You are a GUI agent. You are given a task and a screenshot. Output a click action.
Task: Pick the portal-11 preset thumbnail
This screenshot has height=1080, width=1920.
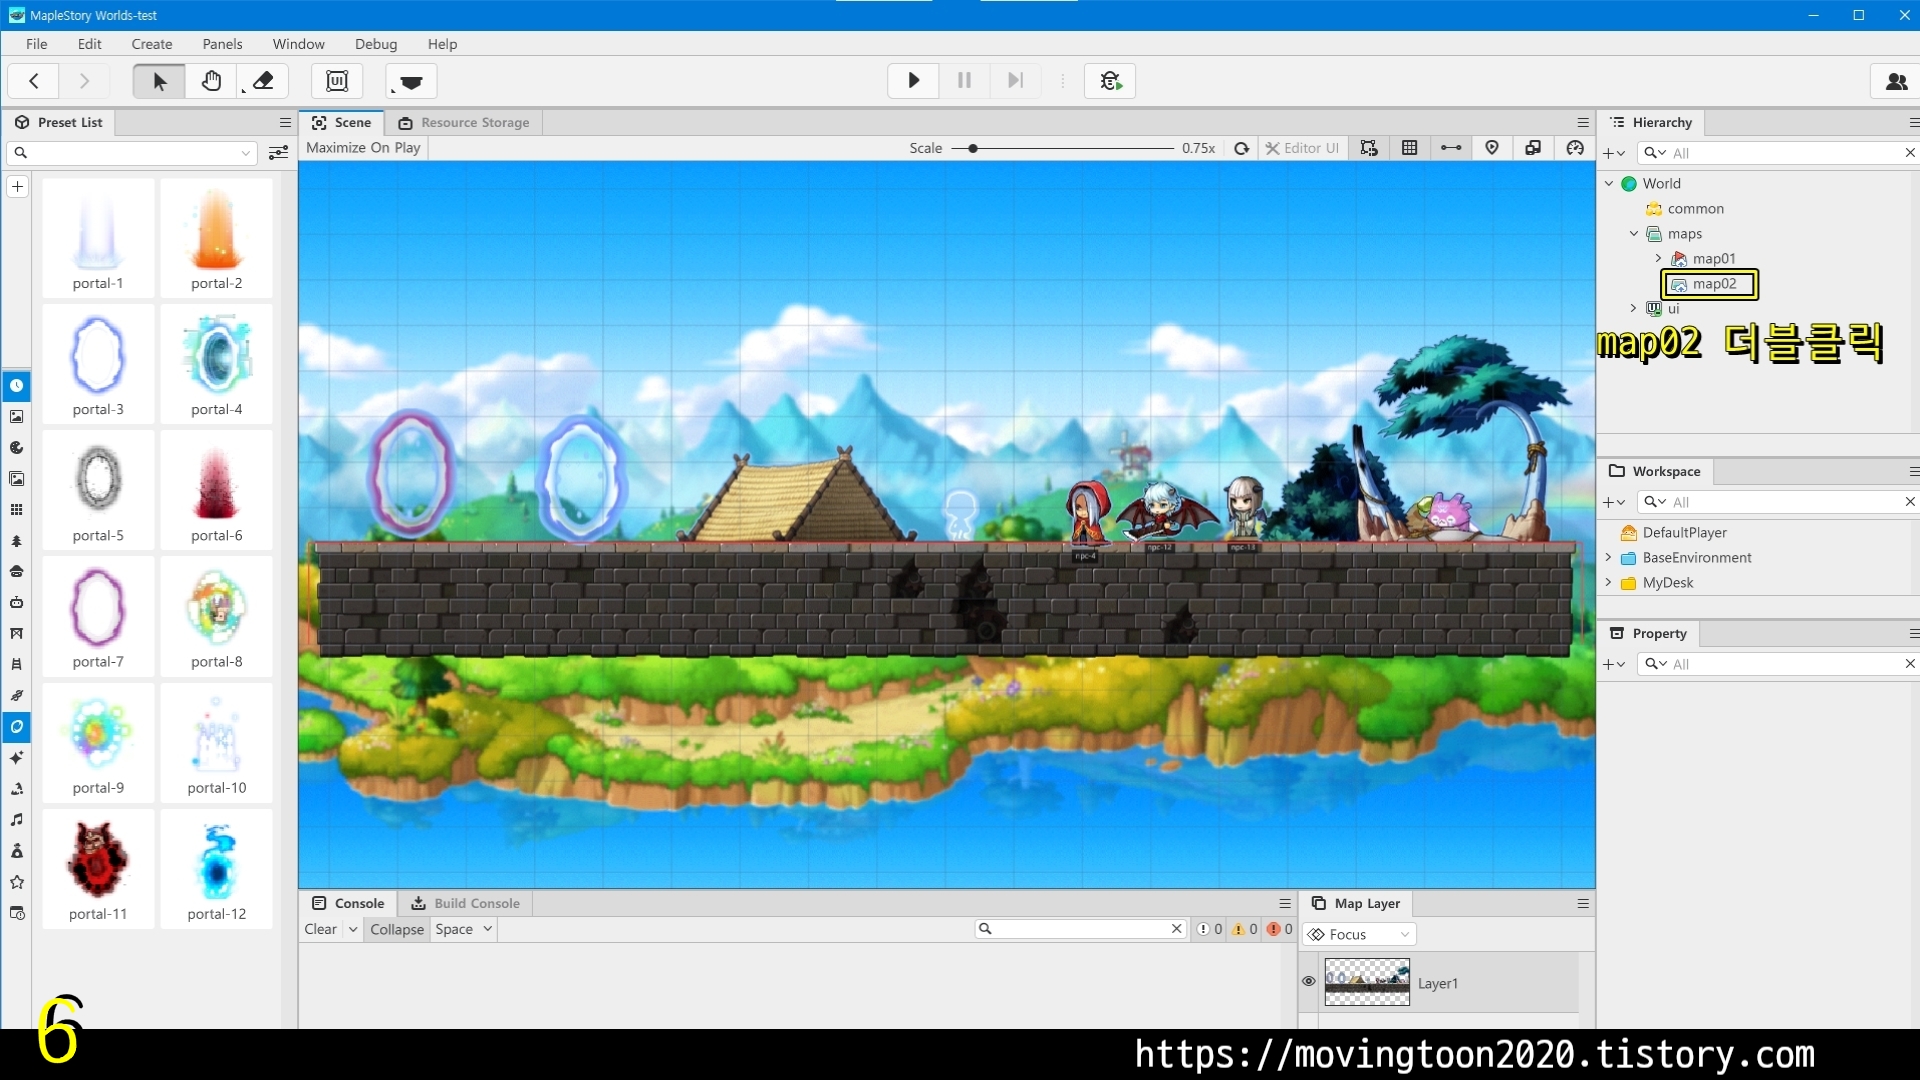pos(98,869)
